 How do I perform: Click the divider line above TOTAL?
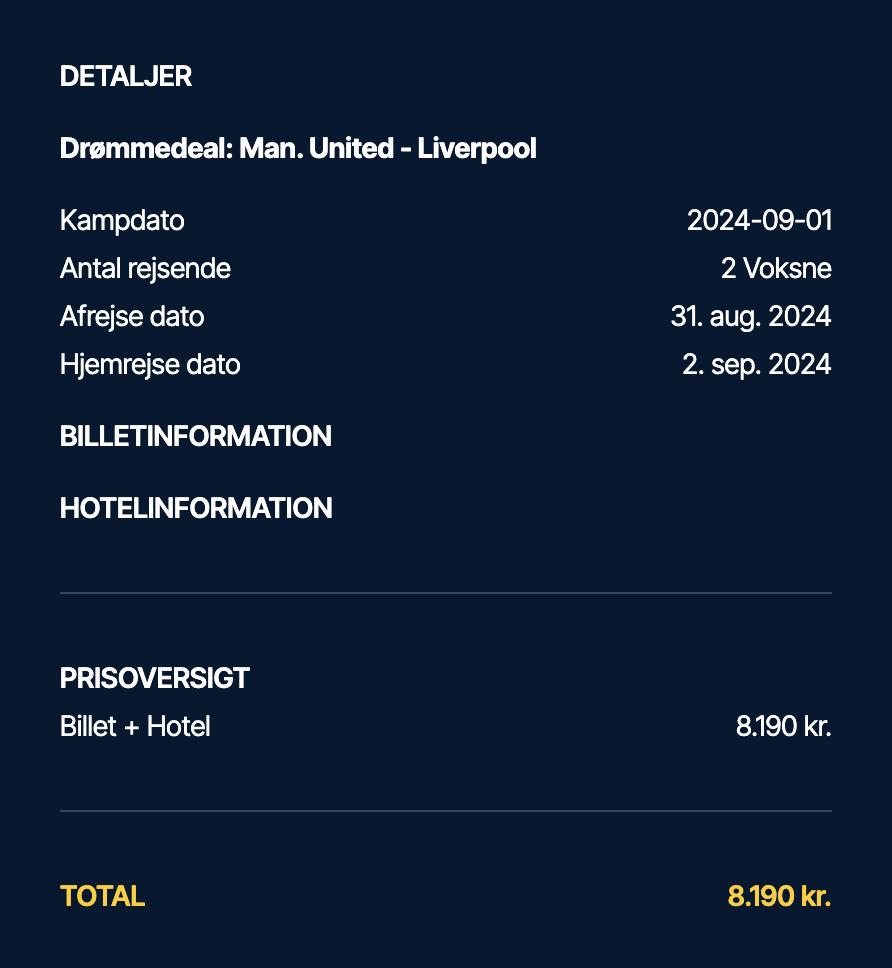pos(446,811)
